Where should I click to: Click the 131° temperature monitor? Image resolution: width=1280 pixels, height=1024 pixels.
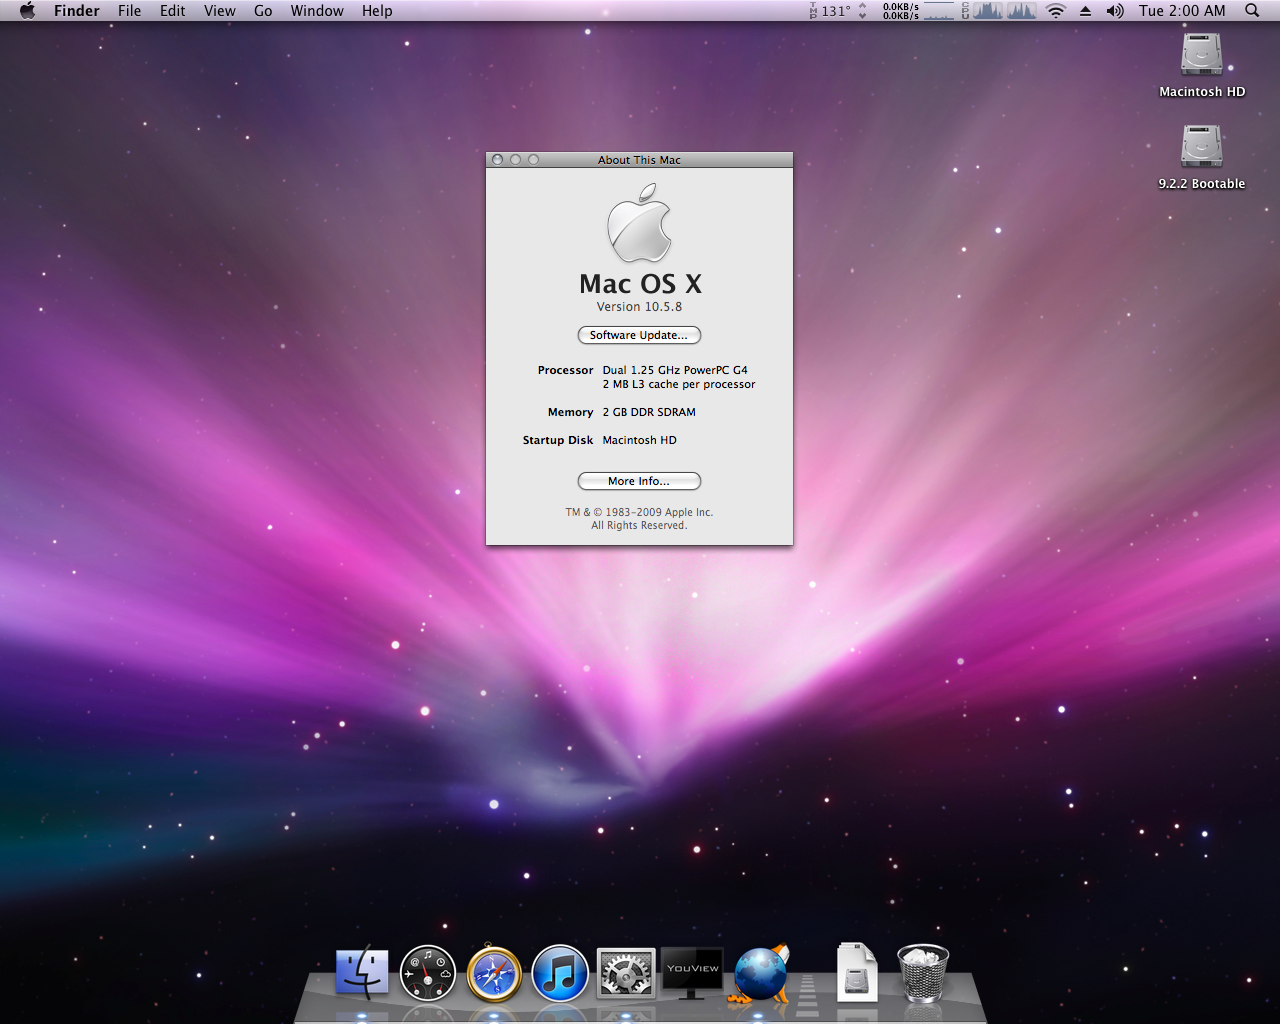click(838, 11)
